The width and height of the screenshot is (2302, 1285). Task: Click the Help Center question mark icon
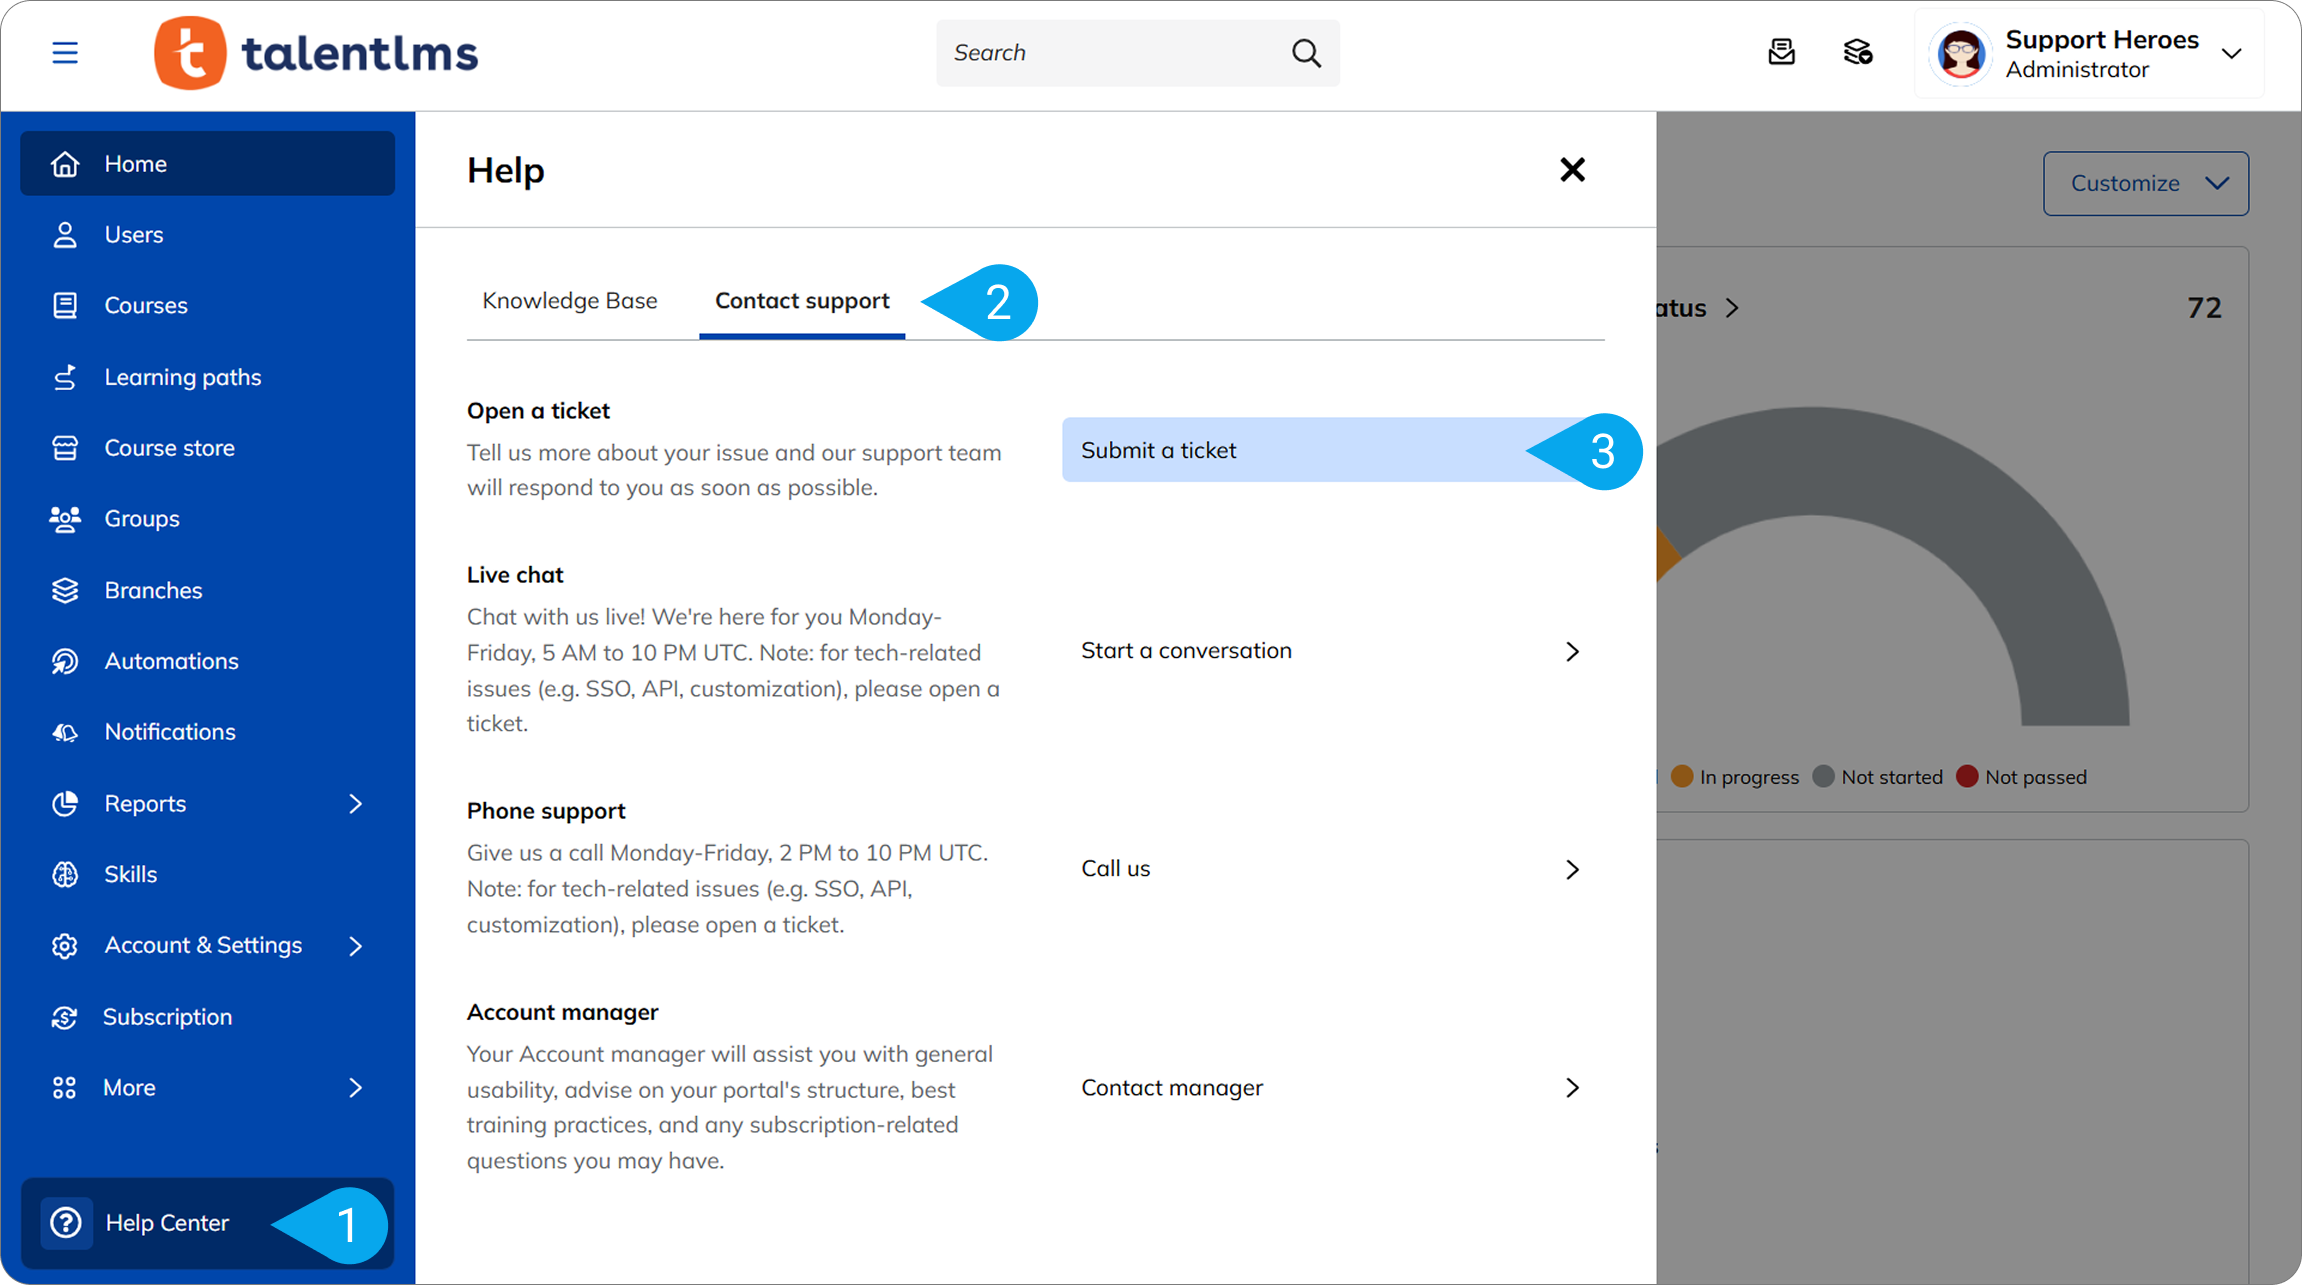click(x=66, y=1222)
